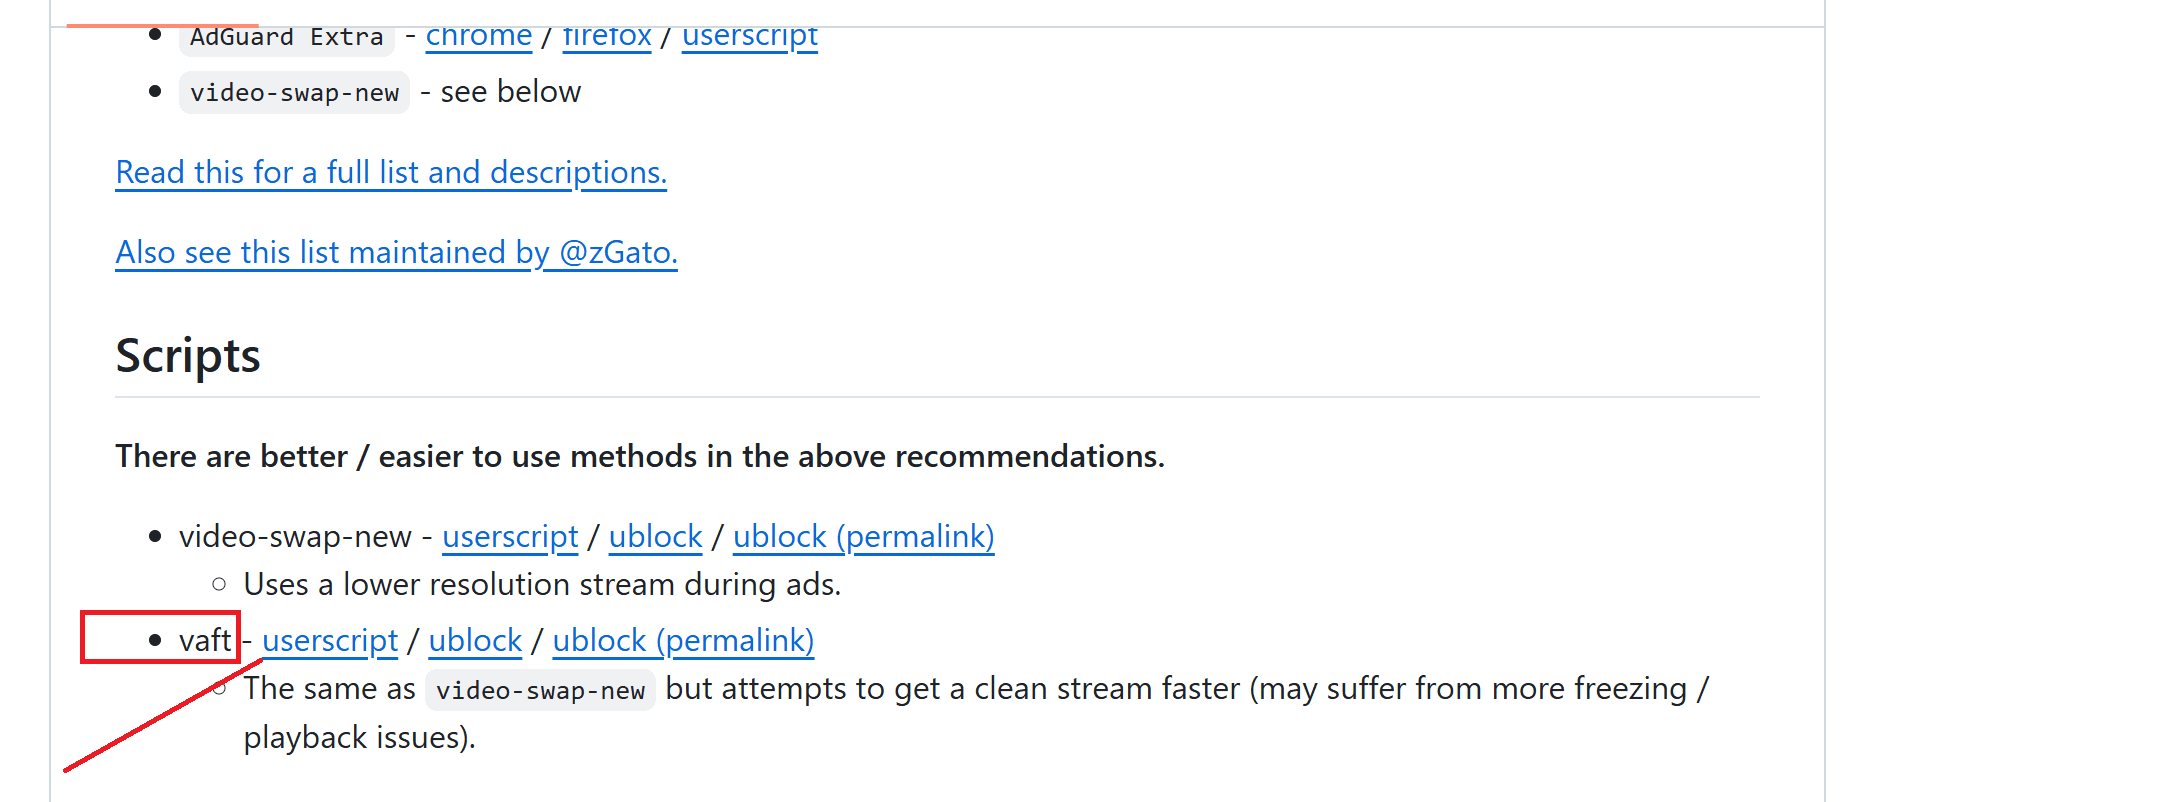Open the vaft ublock link
Viewport: 2177px width, 802px height.
[475, 641]
